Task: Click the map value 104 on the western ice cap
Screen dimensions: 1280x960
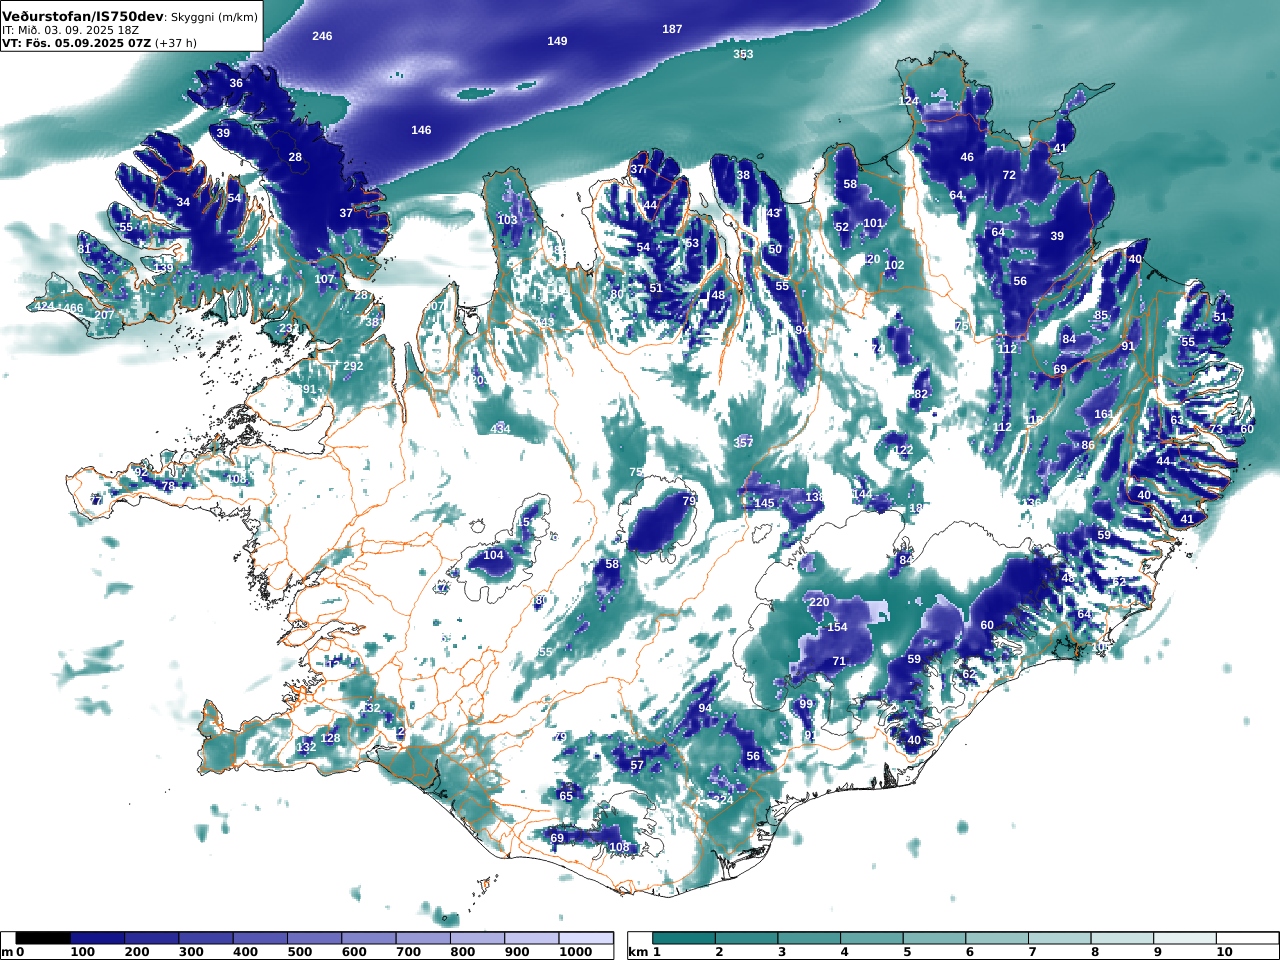Action: [x=493, y=555]
